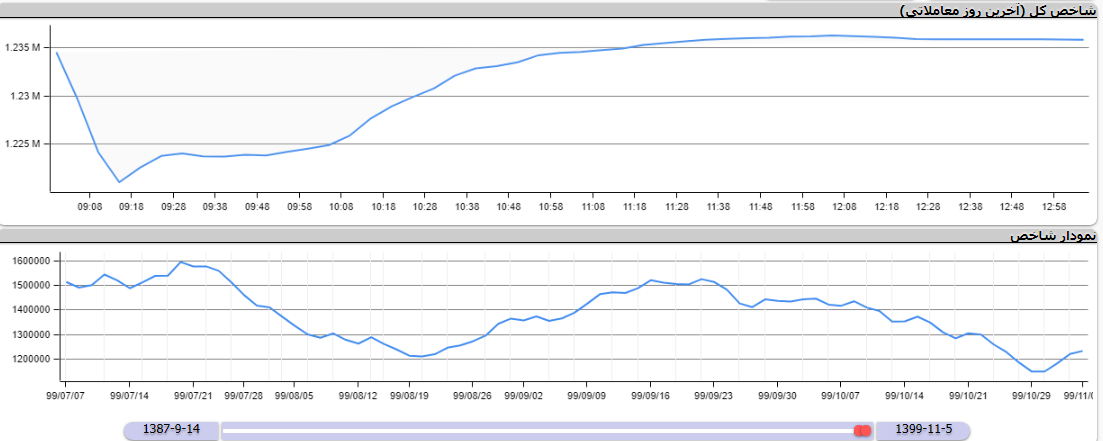
Task: Click the 1399-11-5 end date label
Action: coord(925,429)
